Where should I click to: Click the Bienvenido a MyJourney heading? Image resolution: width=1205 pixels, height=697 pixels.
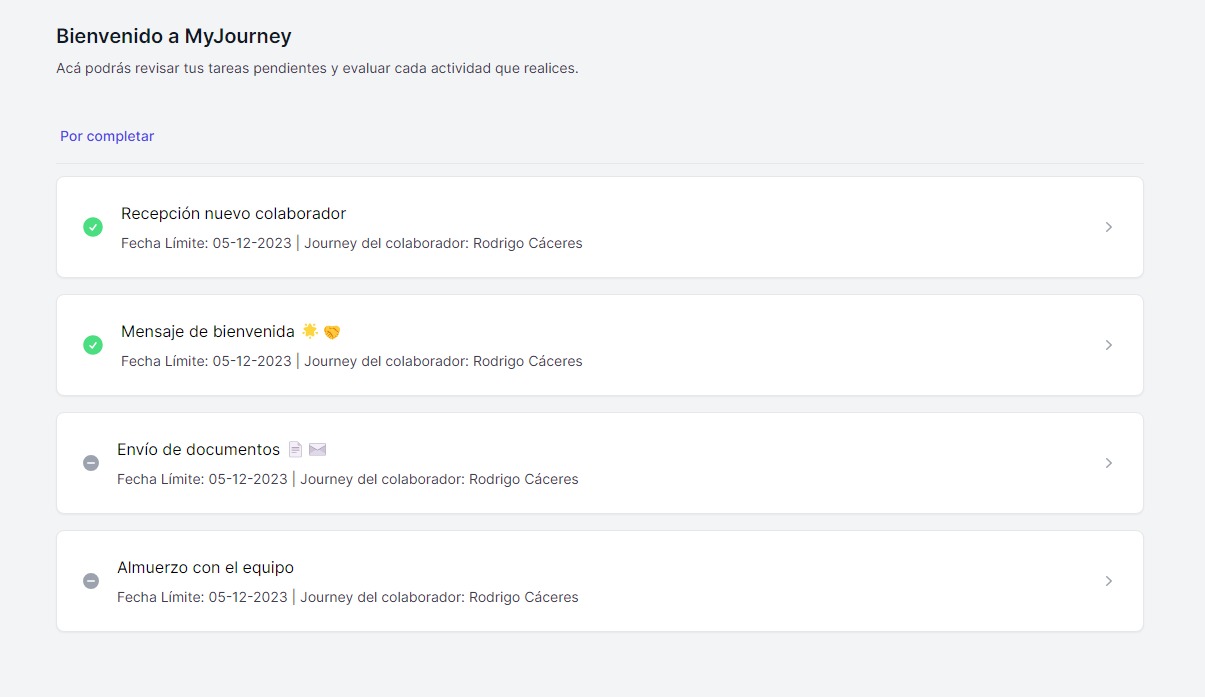click(173, 36)
